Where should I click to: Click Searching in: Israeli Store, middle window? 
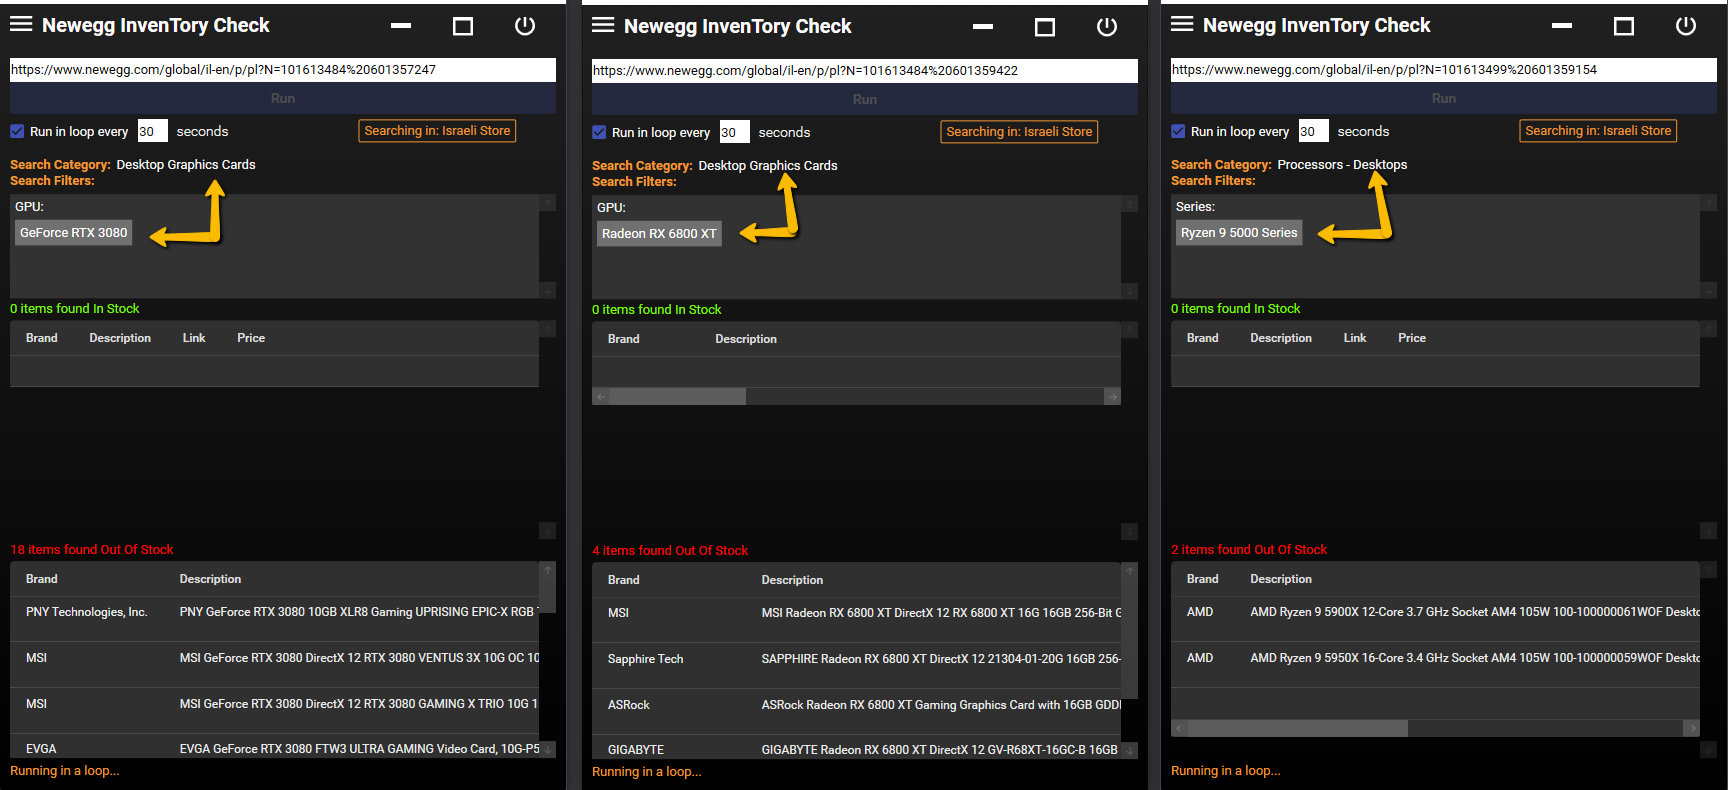click(x=1019, y=132)
